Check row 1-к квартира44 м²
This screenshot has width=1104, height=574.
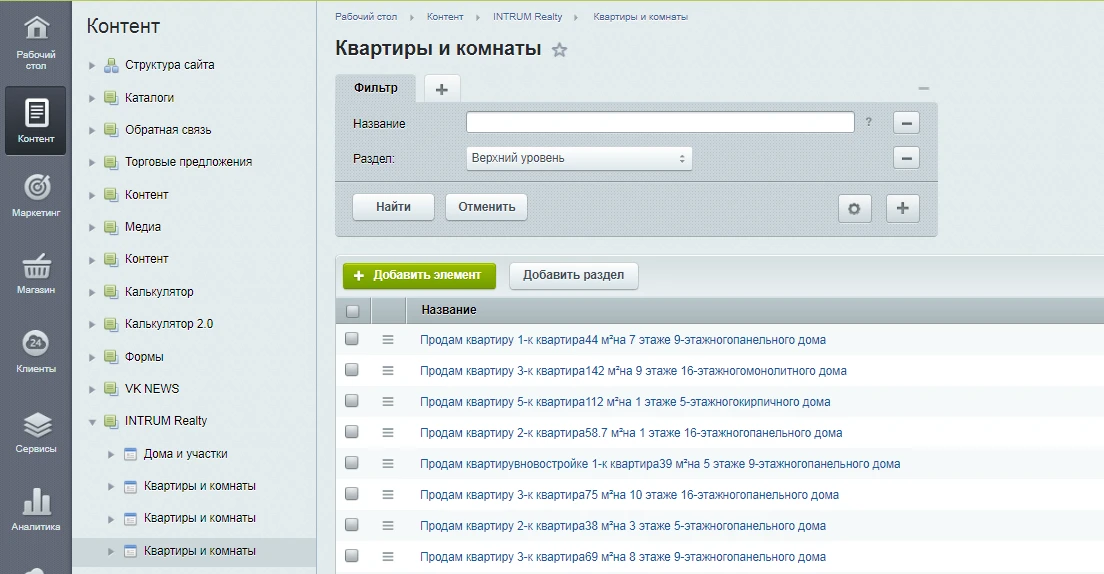click(352, 339)
